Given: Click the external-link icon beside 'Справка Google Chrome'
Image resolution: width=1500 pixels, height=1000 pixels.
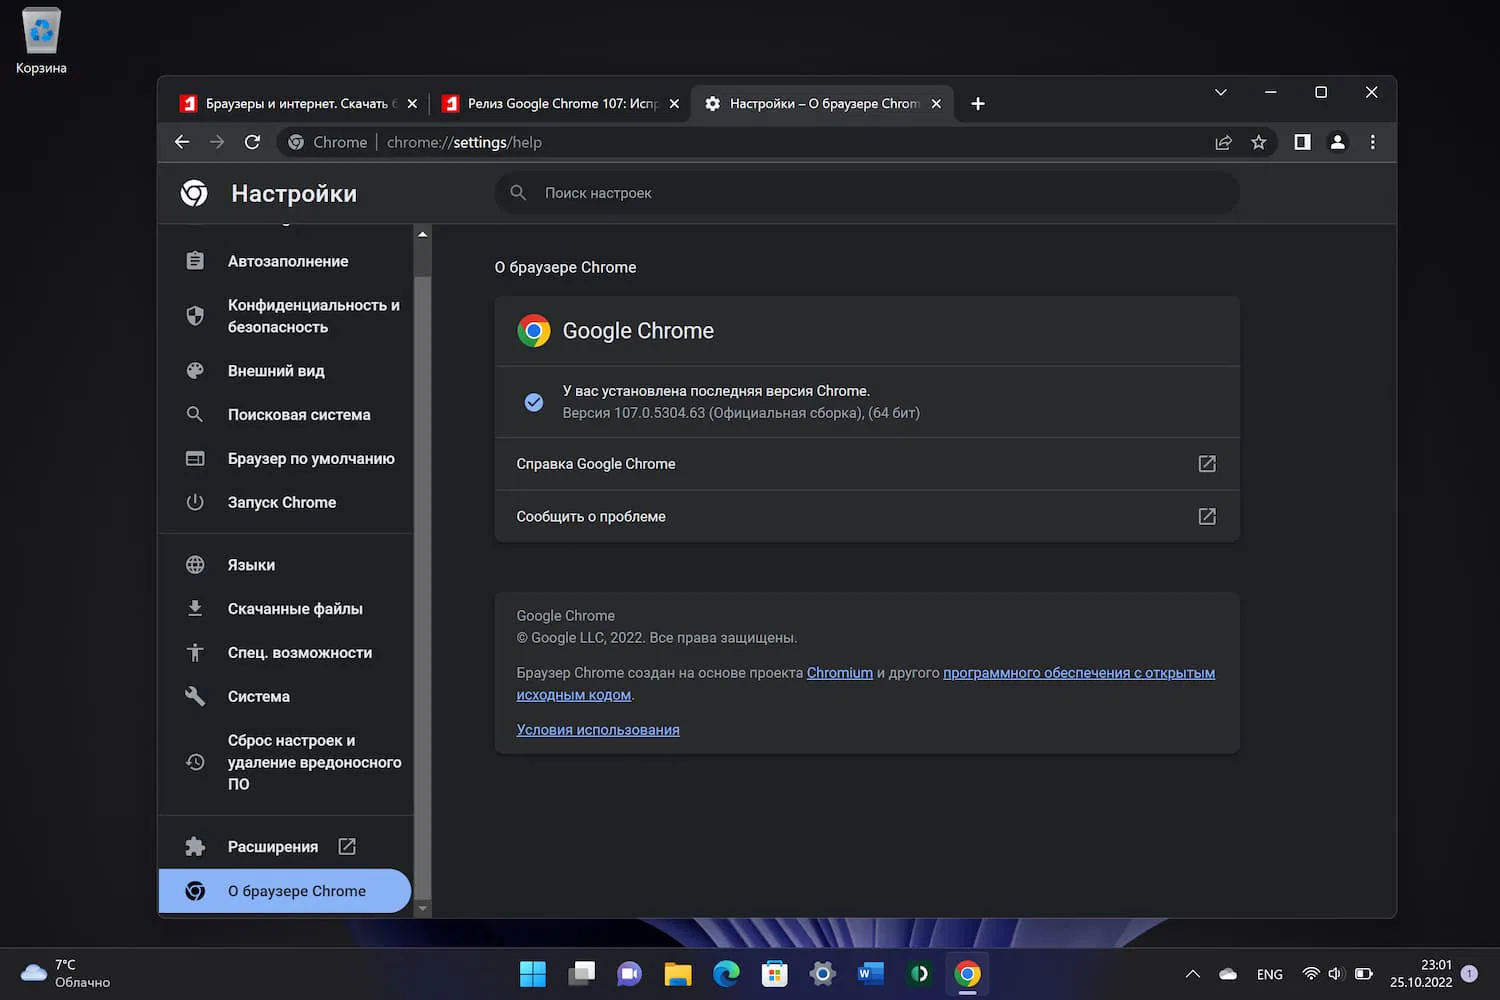Looking at the screenshot, I should (1207, 464).
